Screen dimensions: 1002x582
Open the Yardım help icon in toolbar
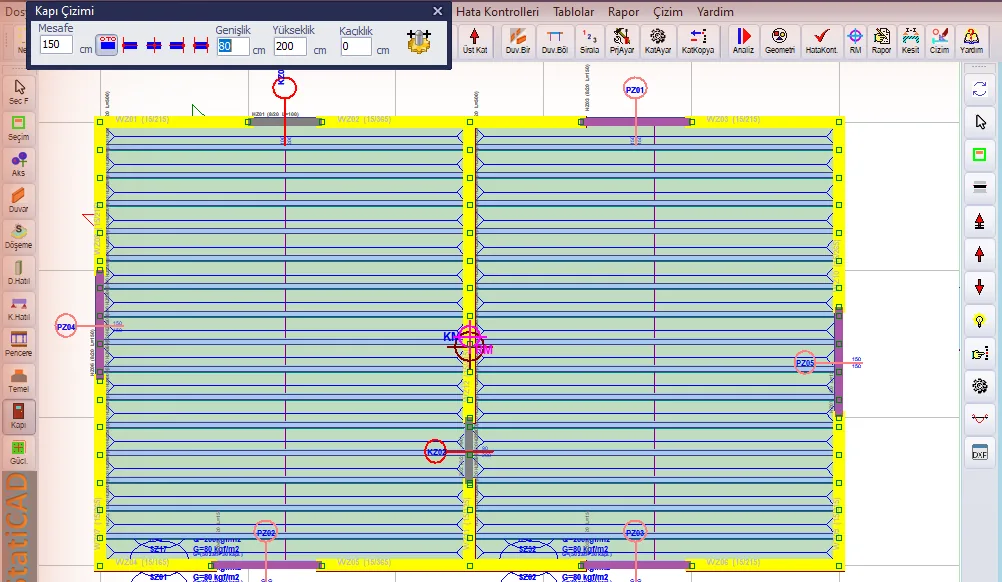(971, 41)
